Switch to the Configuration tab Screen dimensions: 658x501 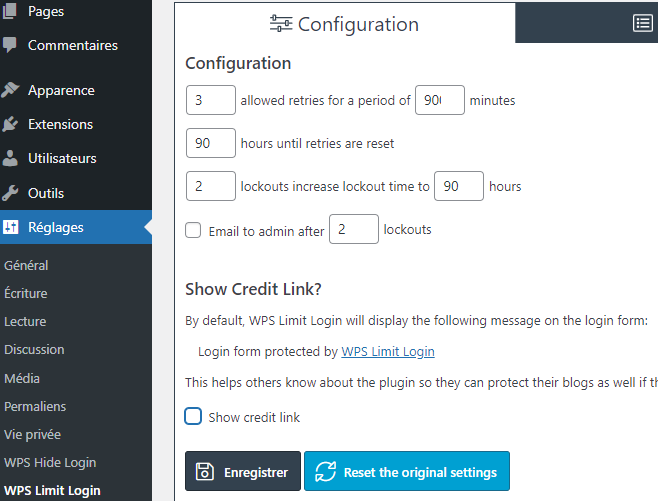point(344,24)
